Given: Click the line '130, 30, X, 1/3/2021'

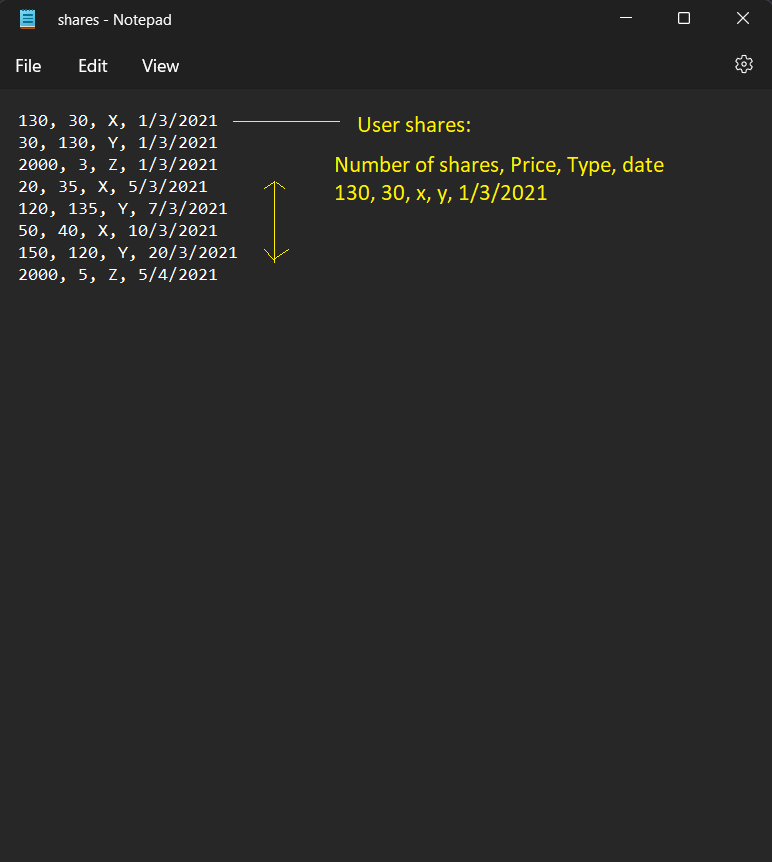Looking at the screenshot, I should tap(118, 121).
